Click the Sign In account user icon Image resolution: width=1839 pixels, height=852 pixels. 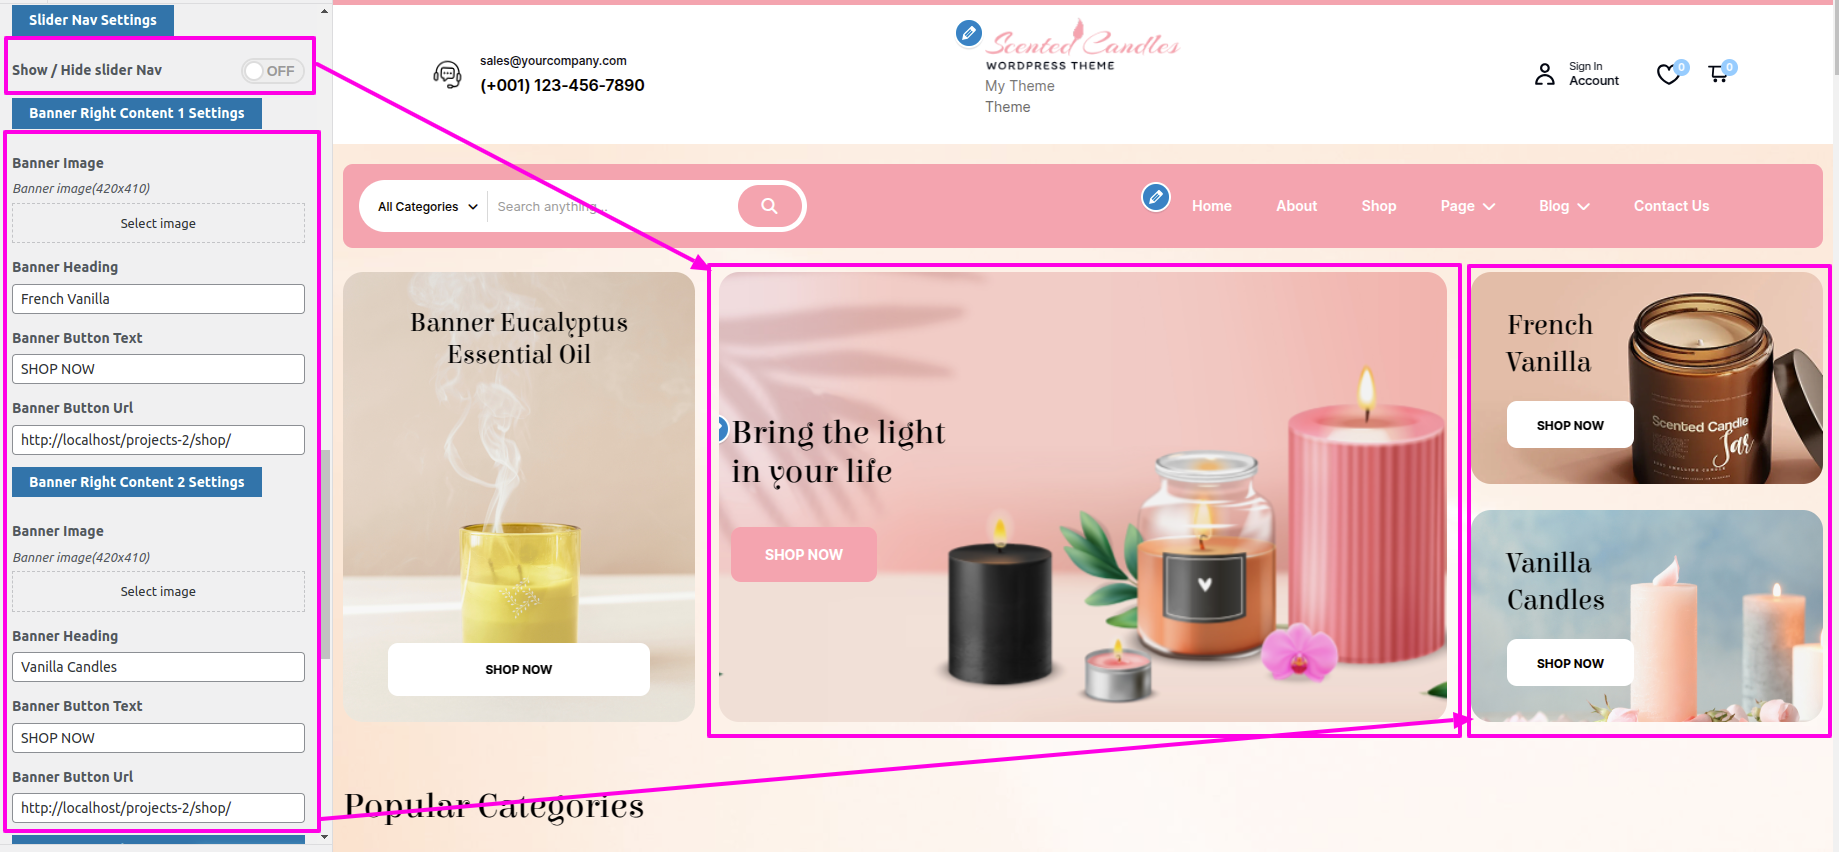point(1545,74)
